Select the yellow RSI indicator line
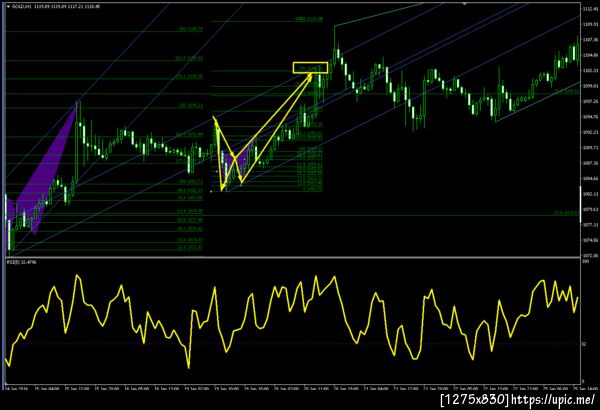The image size is (600, 410). click(291, 322)
